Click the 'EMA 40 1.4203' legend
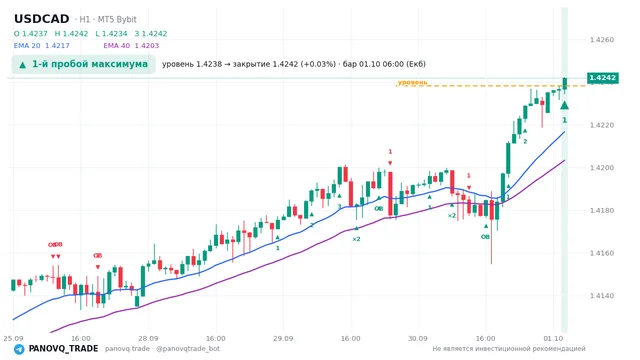 pos(131,46)
